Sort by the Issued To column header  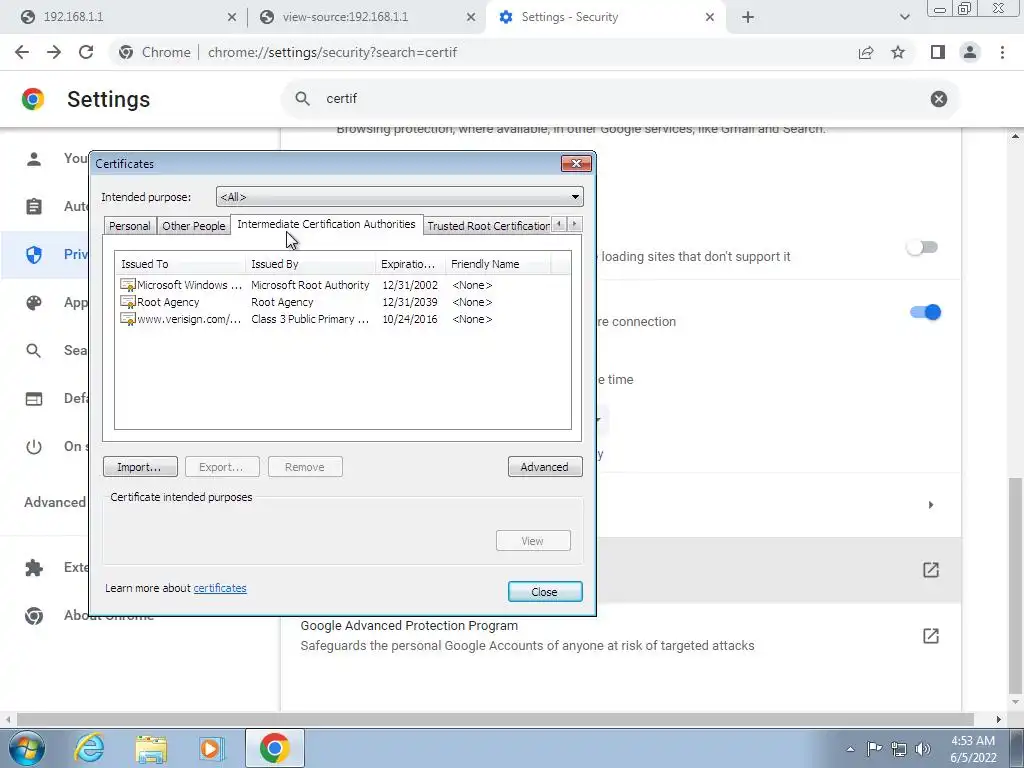click(180, 264)
